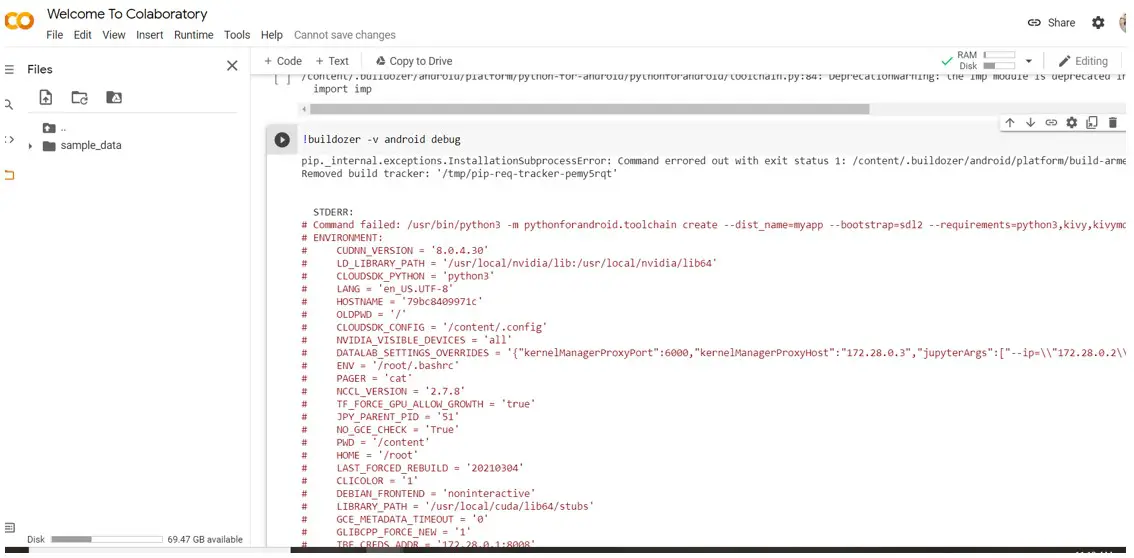1134x558 pixels.
Task: Open cell settings gear in cell toolbar
Action: 1072,123
